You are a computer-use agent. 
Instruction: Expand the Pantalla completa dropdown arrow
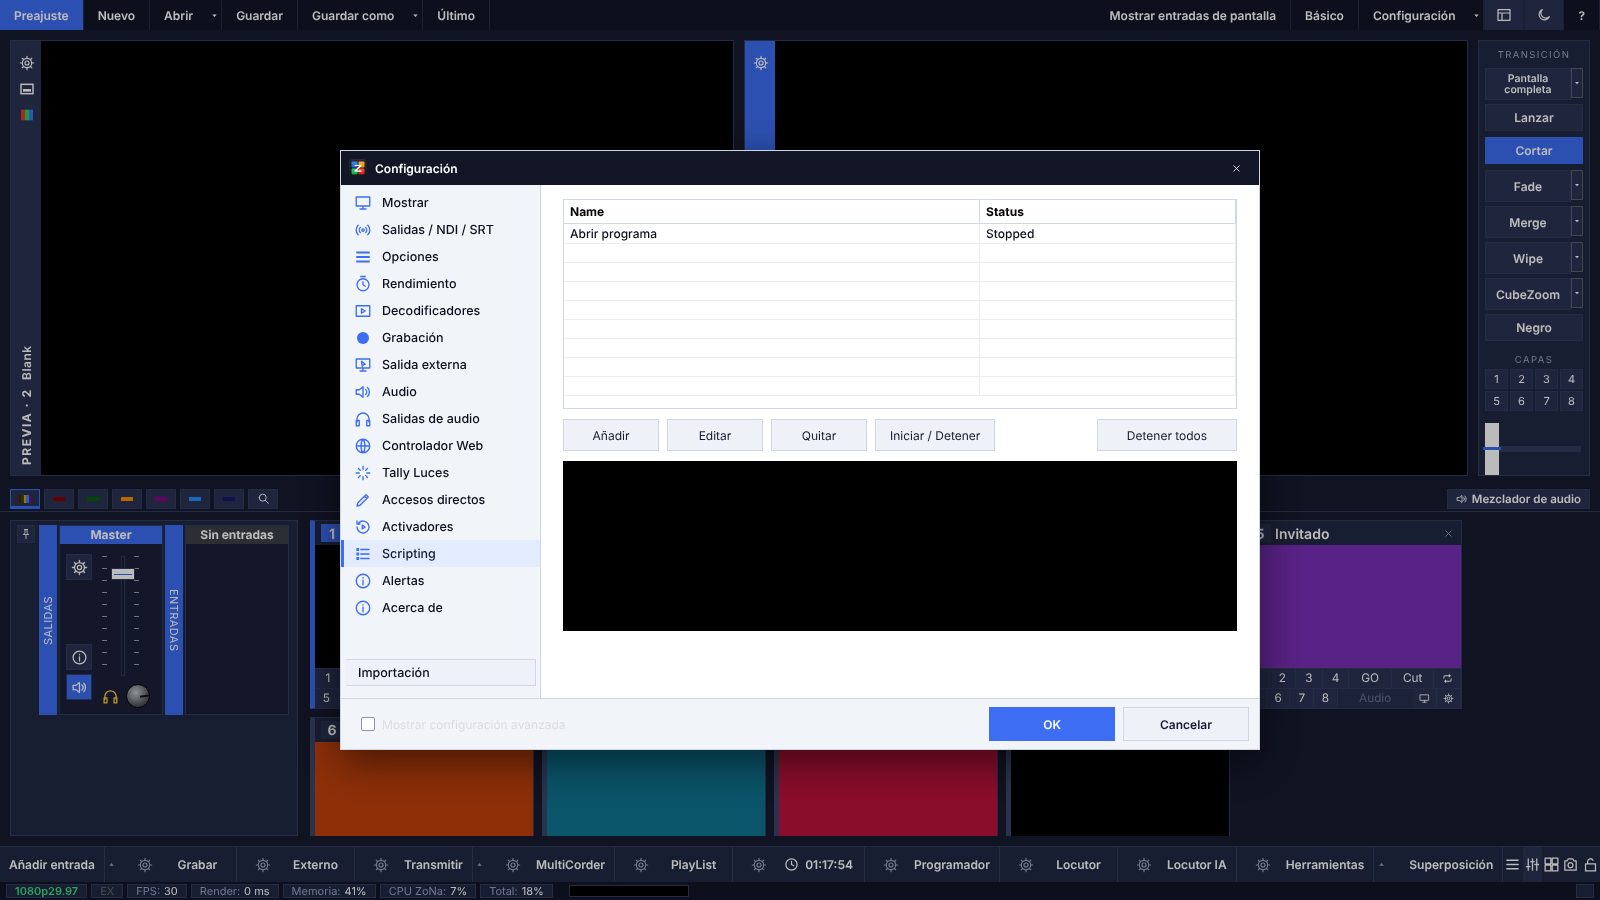(1577, 84)
